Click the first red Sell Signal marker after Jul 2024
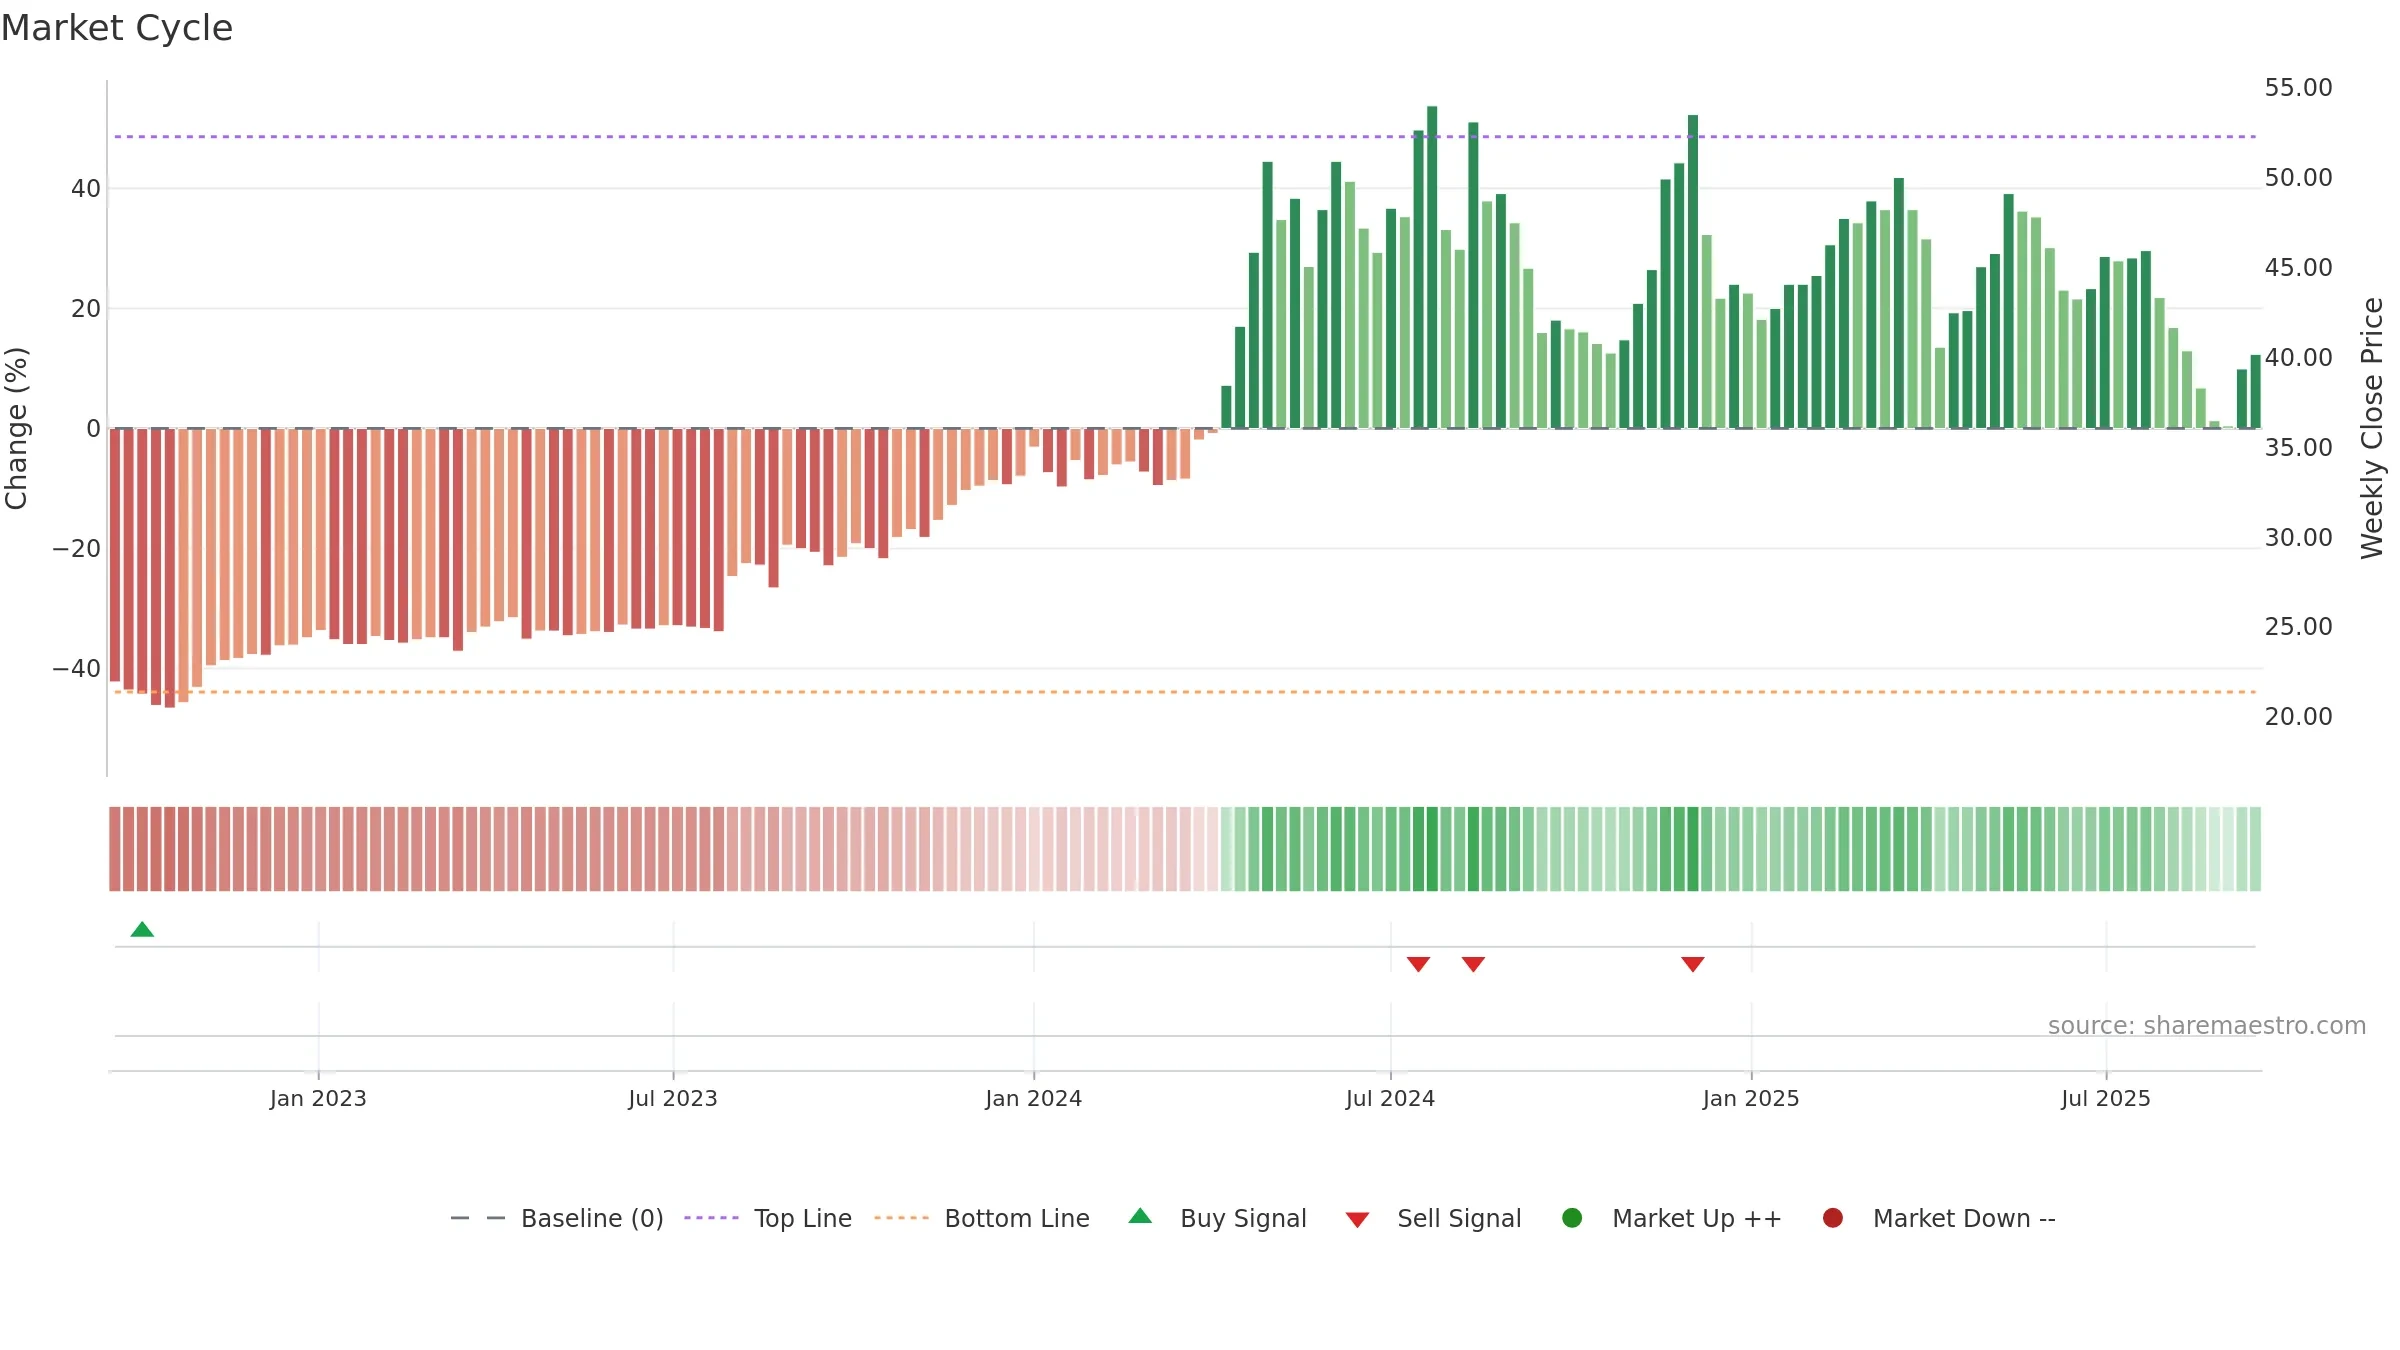The width and height of the screenshot is (2400, 1350). 1418,964
